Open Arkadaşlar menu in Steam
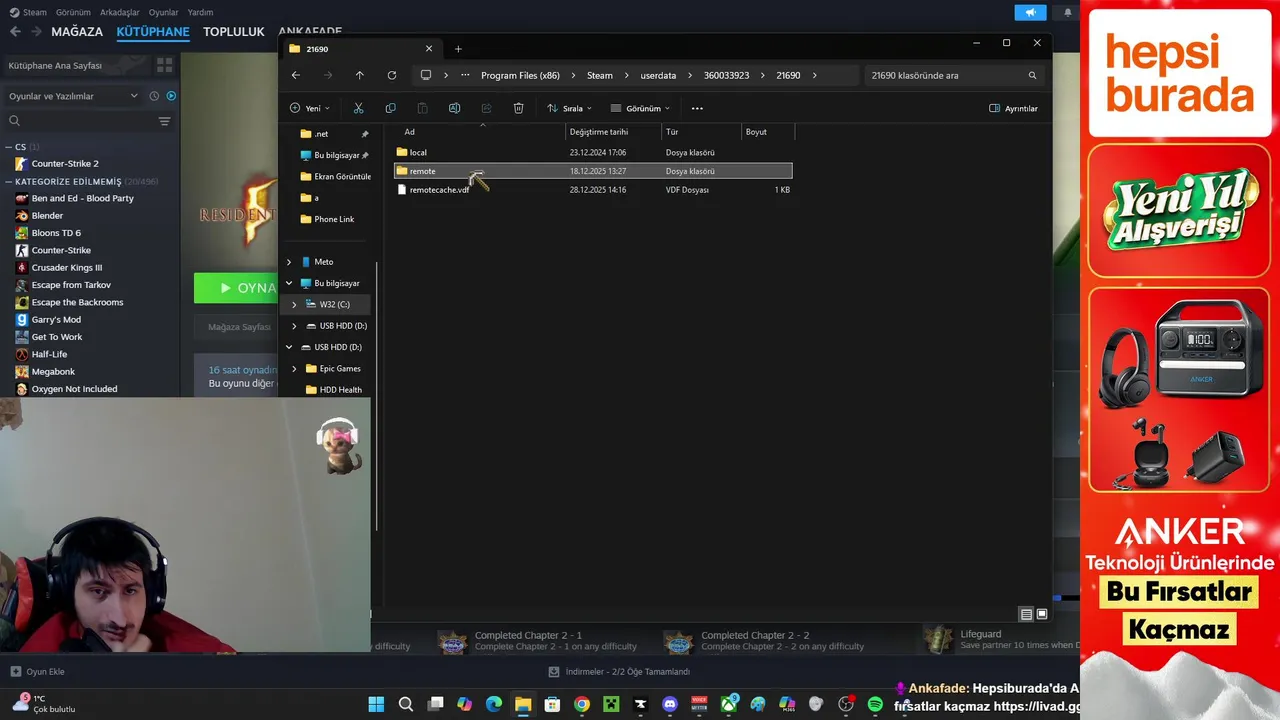Viewport: 1280px width, 720px height. [120, 12]
